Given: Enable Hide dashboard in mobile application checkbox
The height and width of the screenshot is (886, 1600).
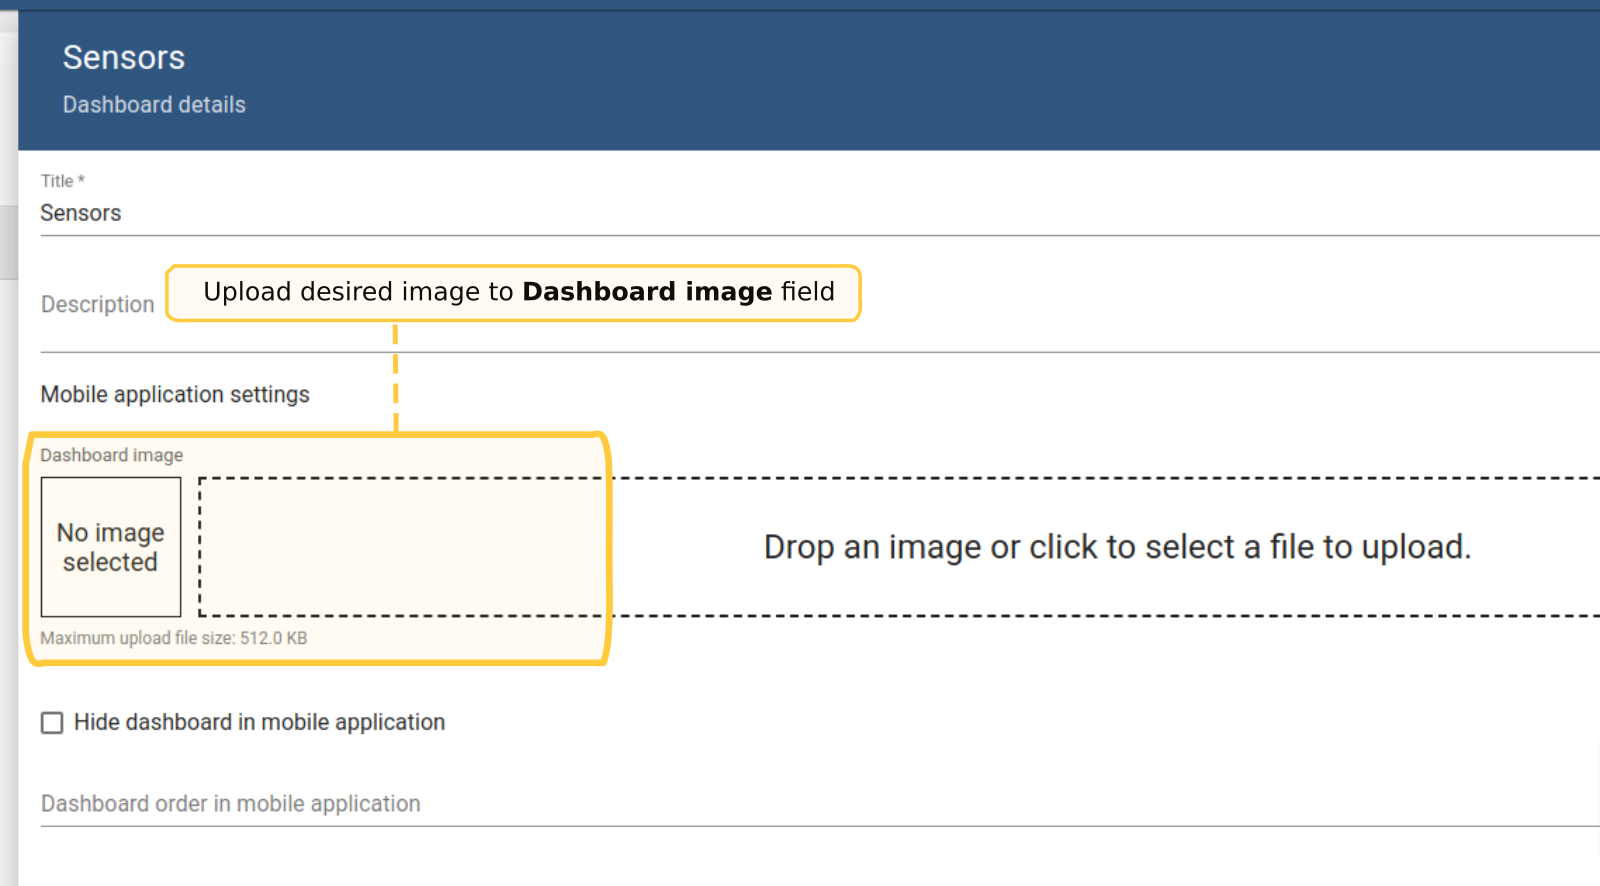Looking at the screenshot, I should [52, 723].
